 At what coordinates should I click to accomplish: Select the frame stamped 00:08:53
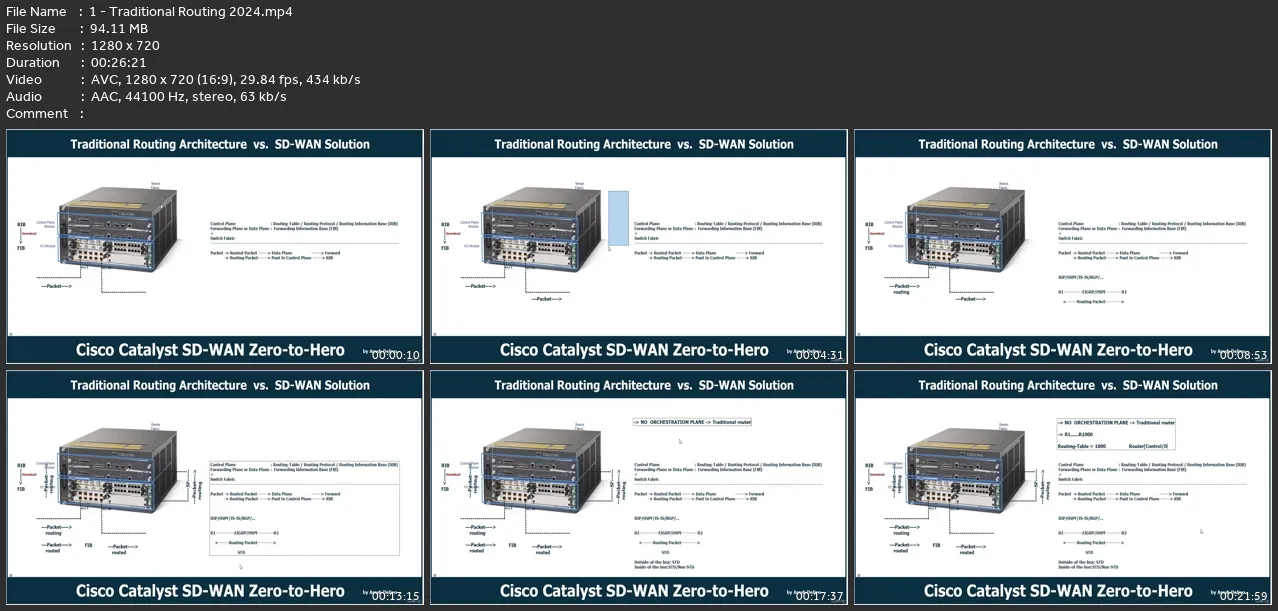[x=1063, y=246]
